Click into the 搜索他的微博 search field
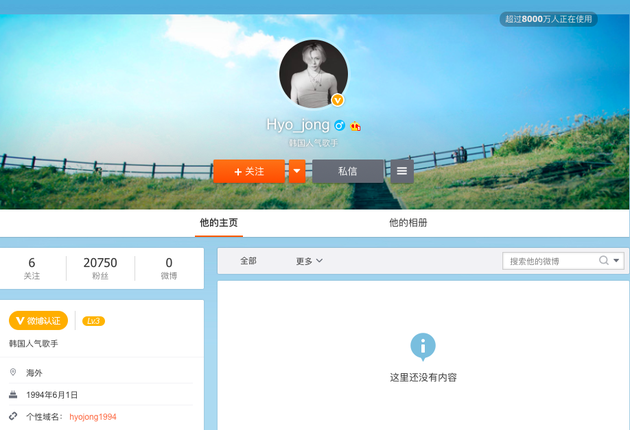 pos(550,261)
